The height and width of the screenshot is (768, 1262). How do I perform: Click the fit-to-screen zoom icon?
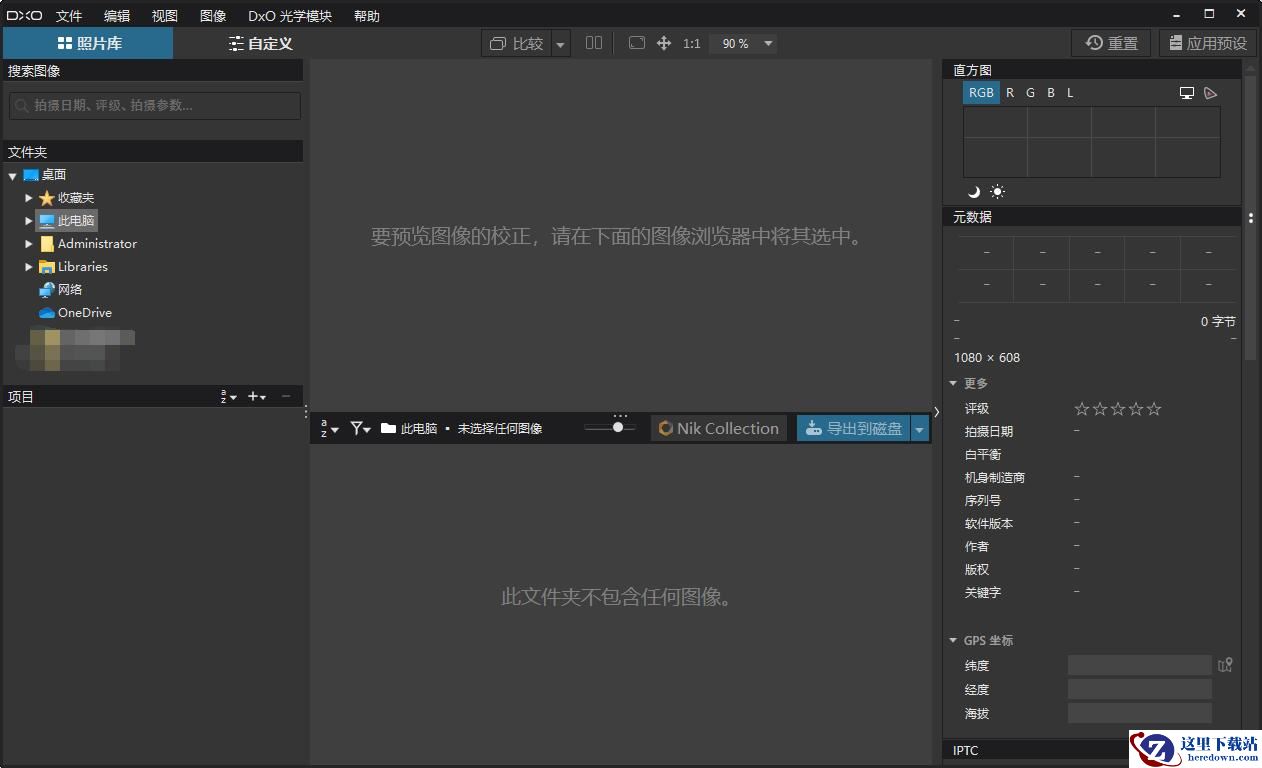(x=636, y=43)
